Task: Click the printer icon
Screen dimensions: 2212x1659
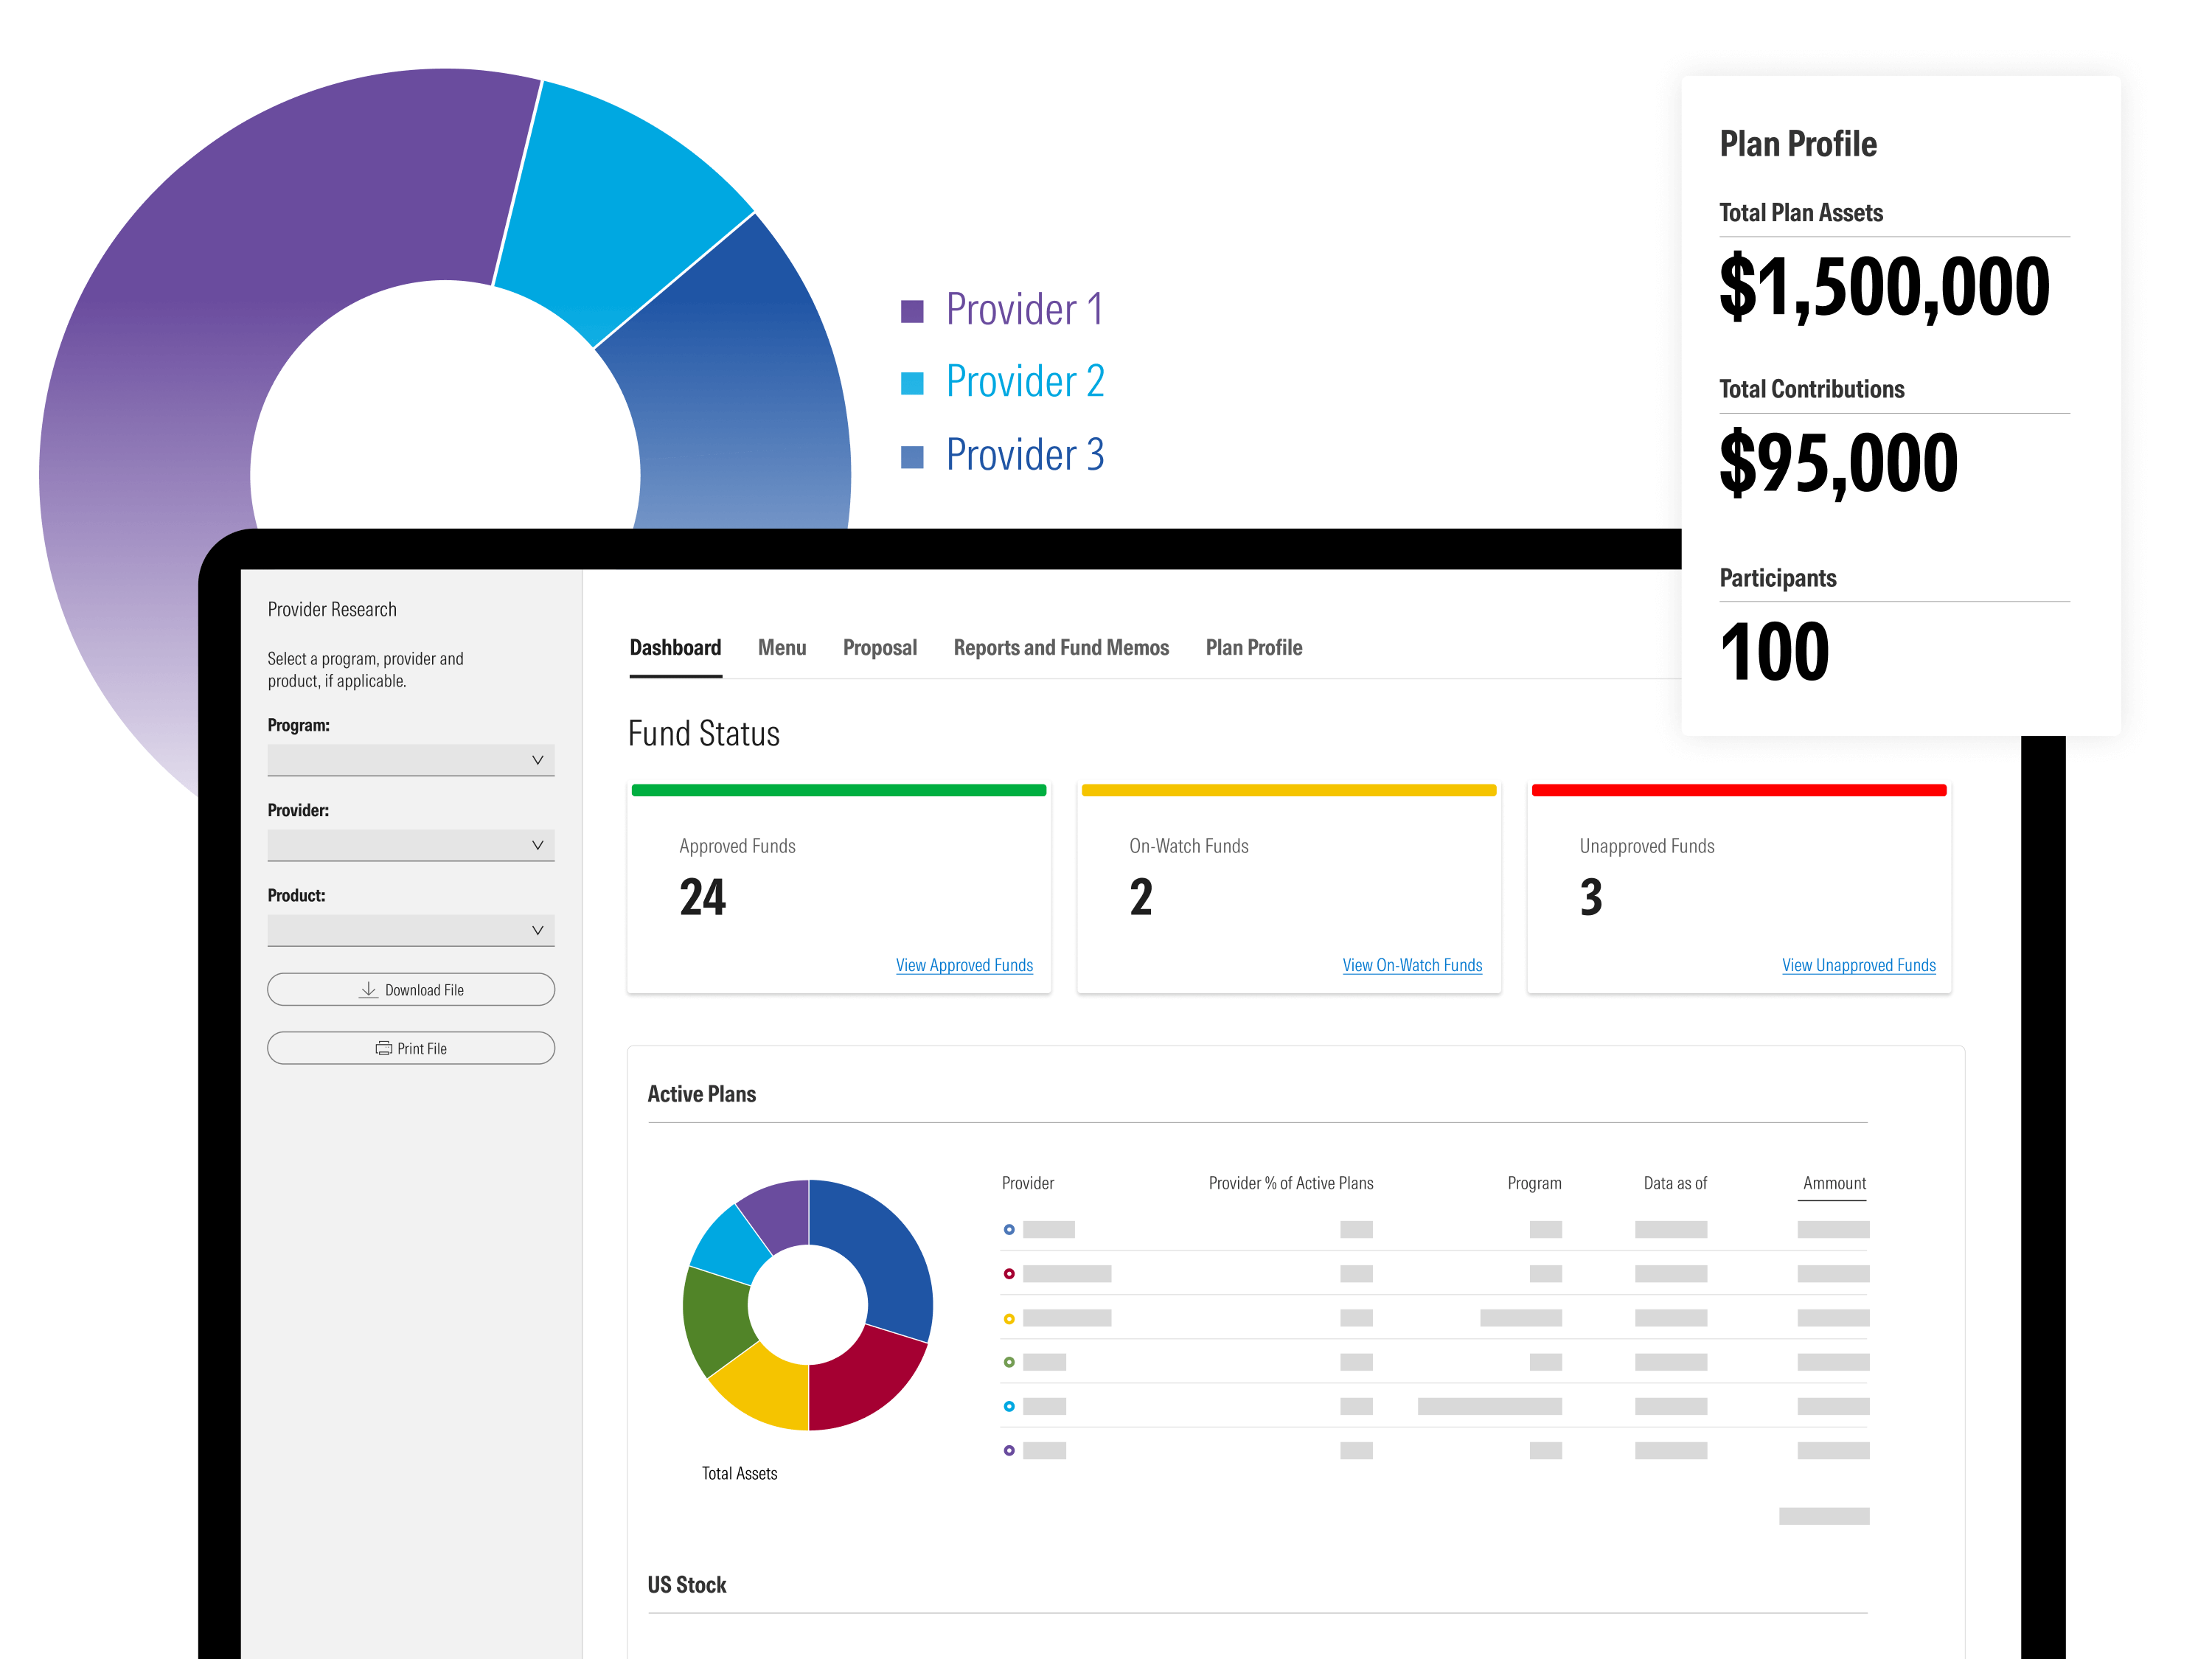Action: (383, 1048)
